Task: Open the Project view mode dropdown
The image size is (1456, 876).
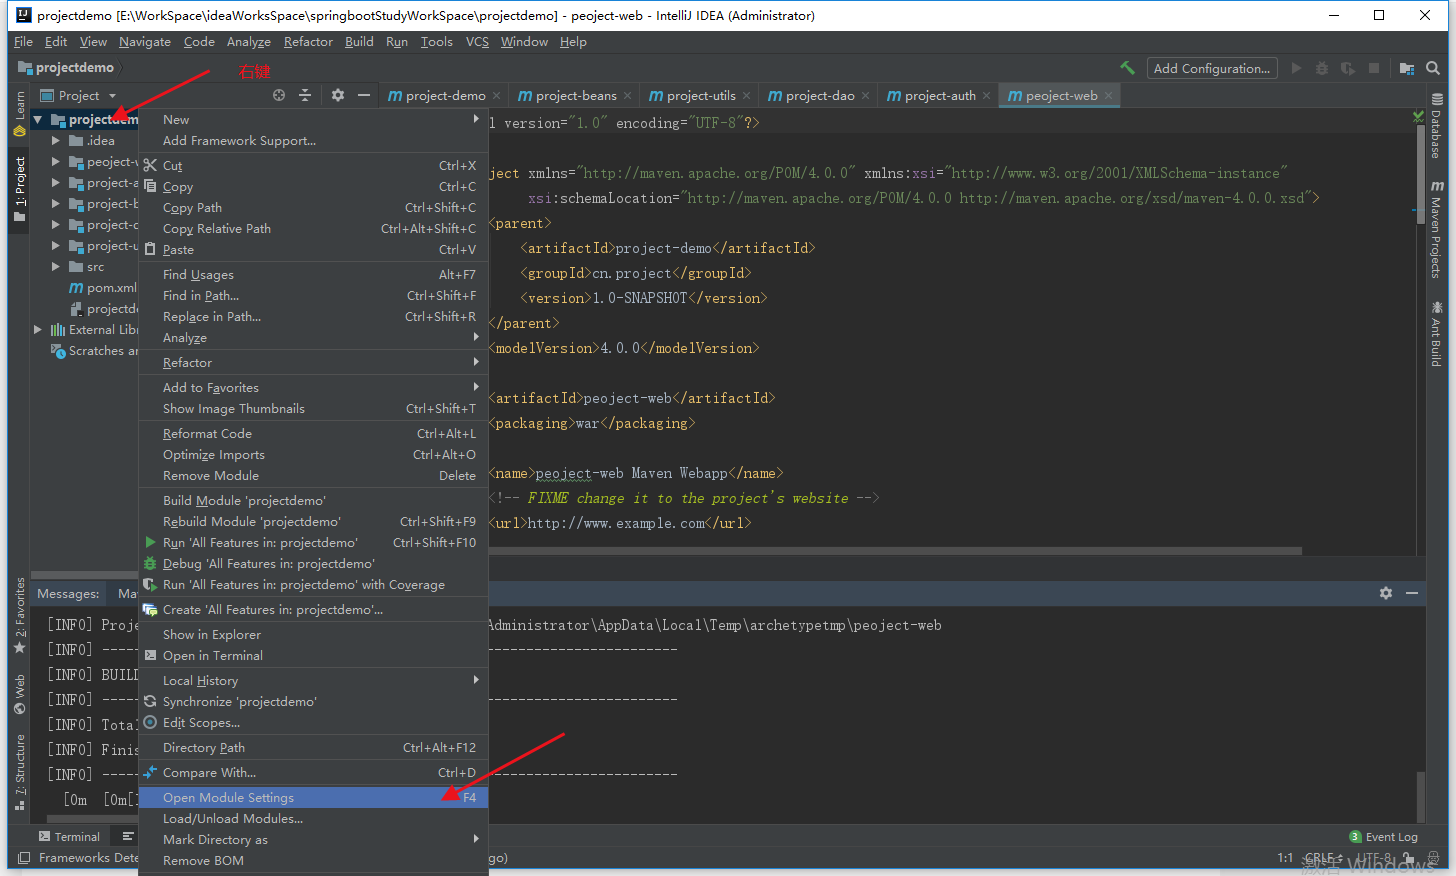Action: tap(79, 96)
